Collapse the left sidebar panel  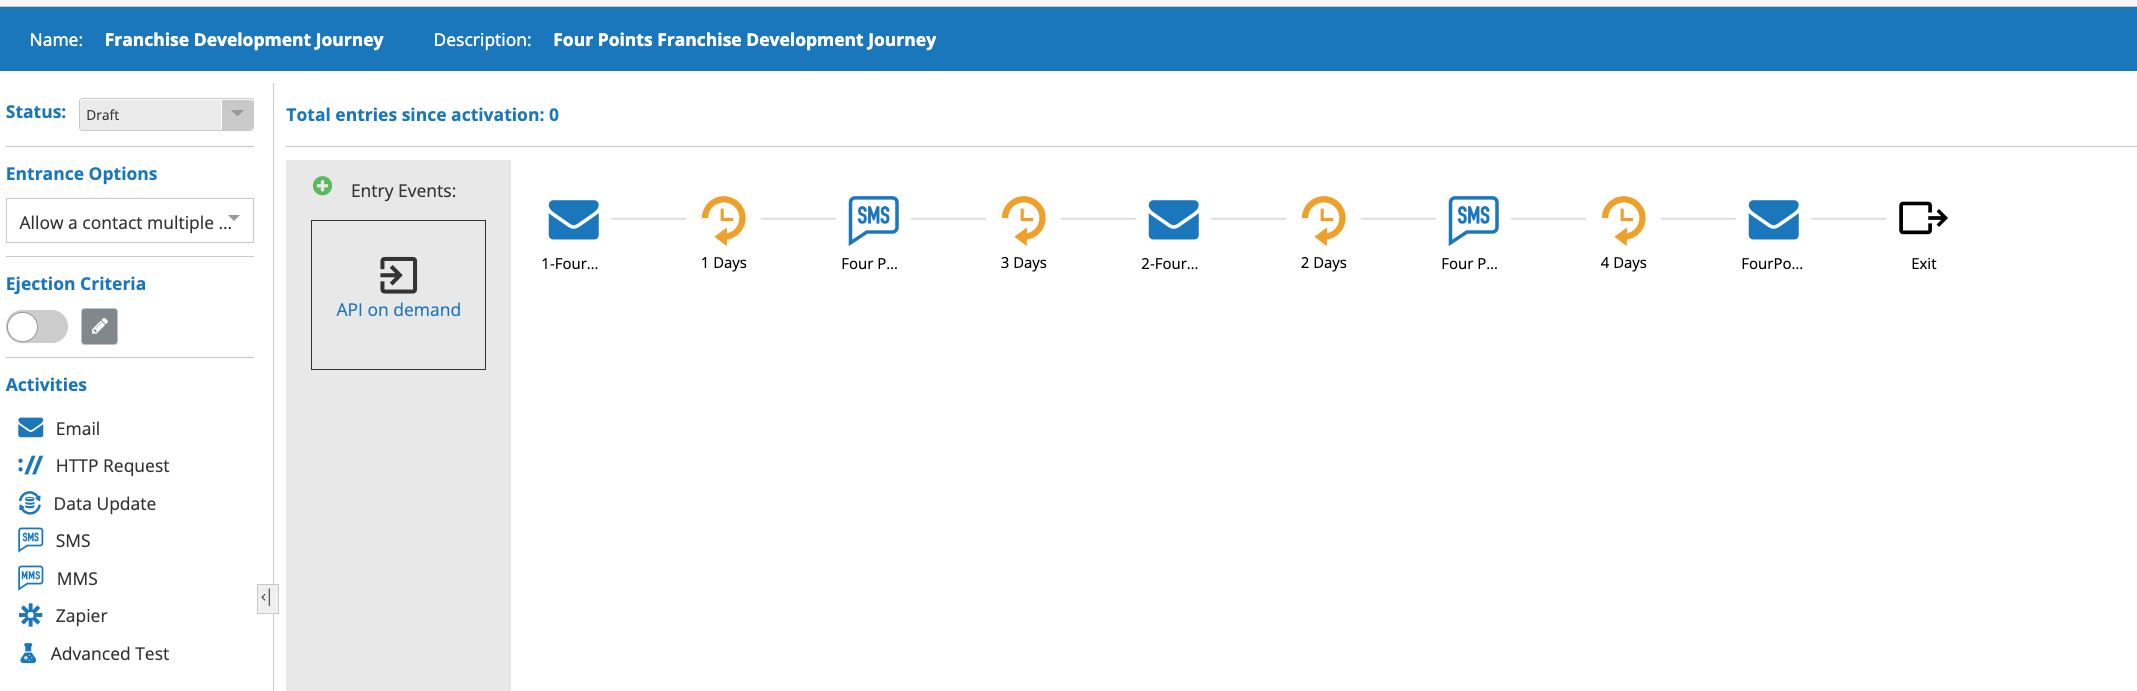click(267, 598)
